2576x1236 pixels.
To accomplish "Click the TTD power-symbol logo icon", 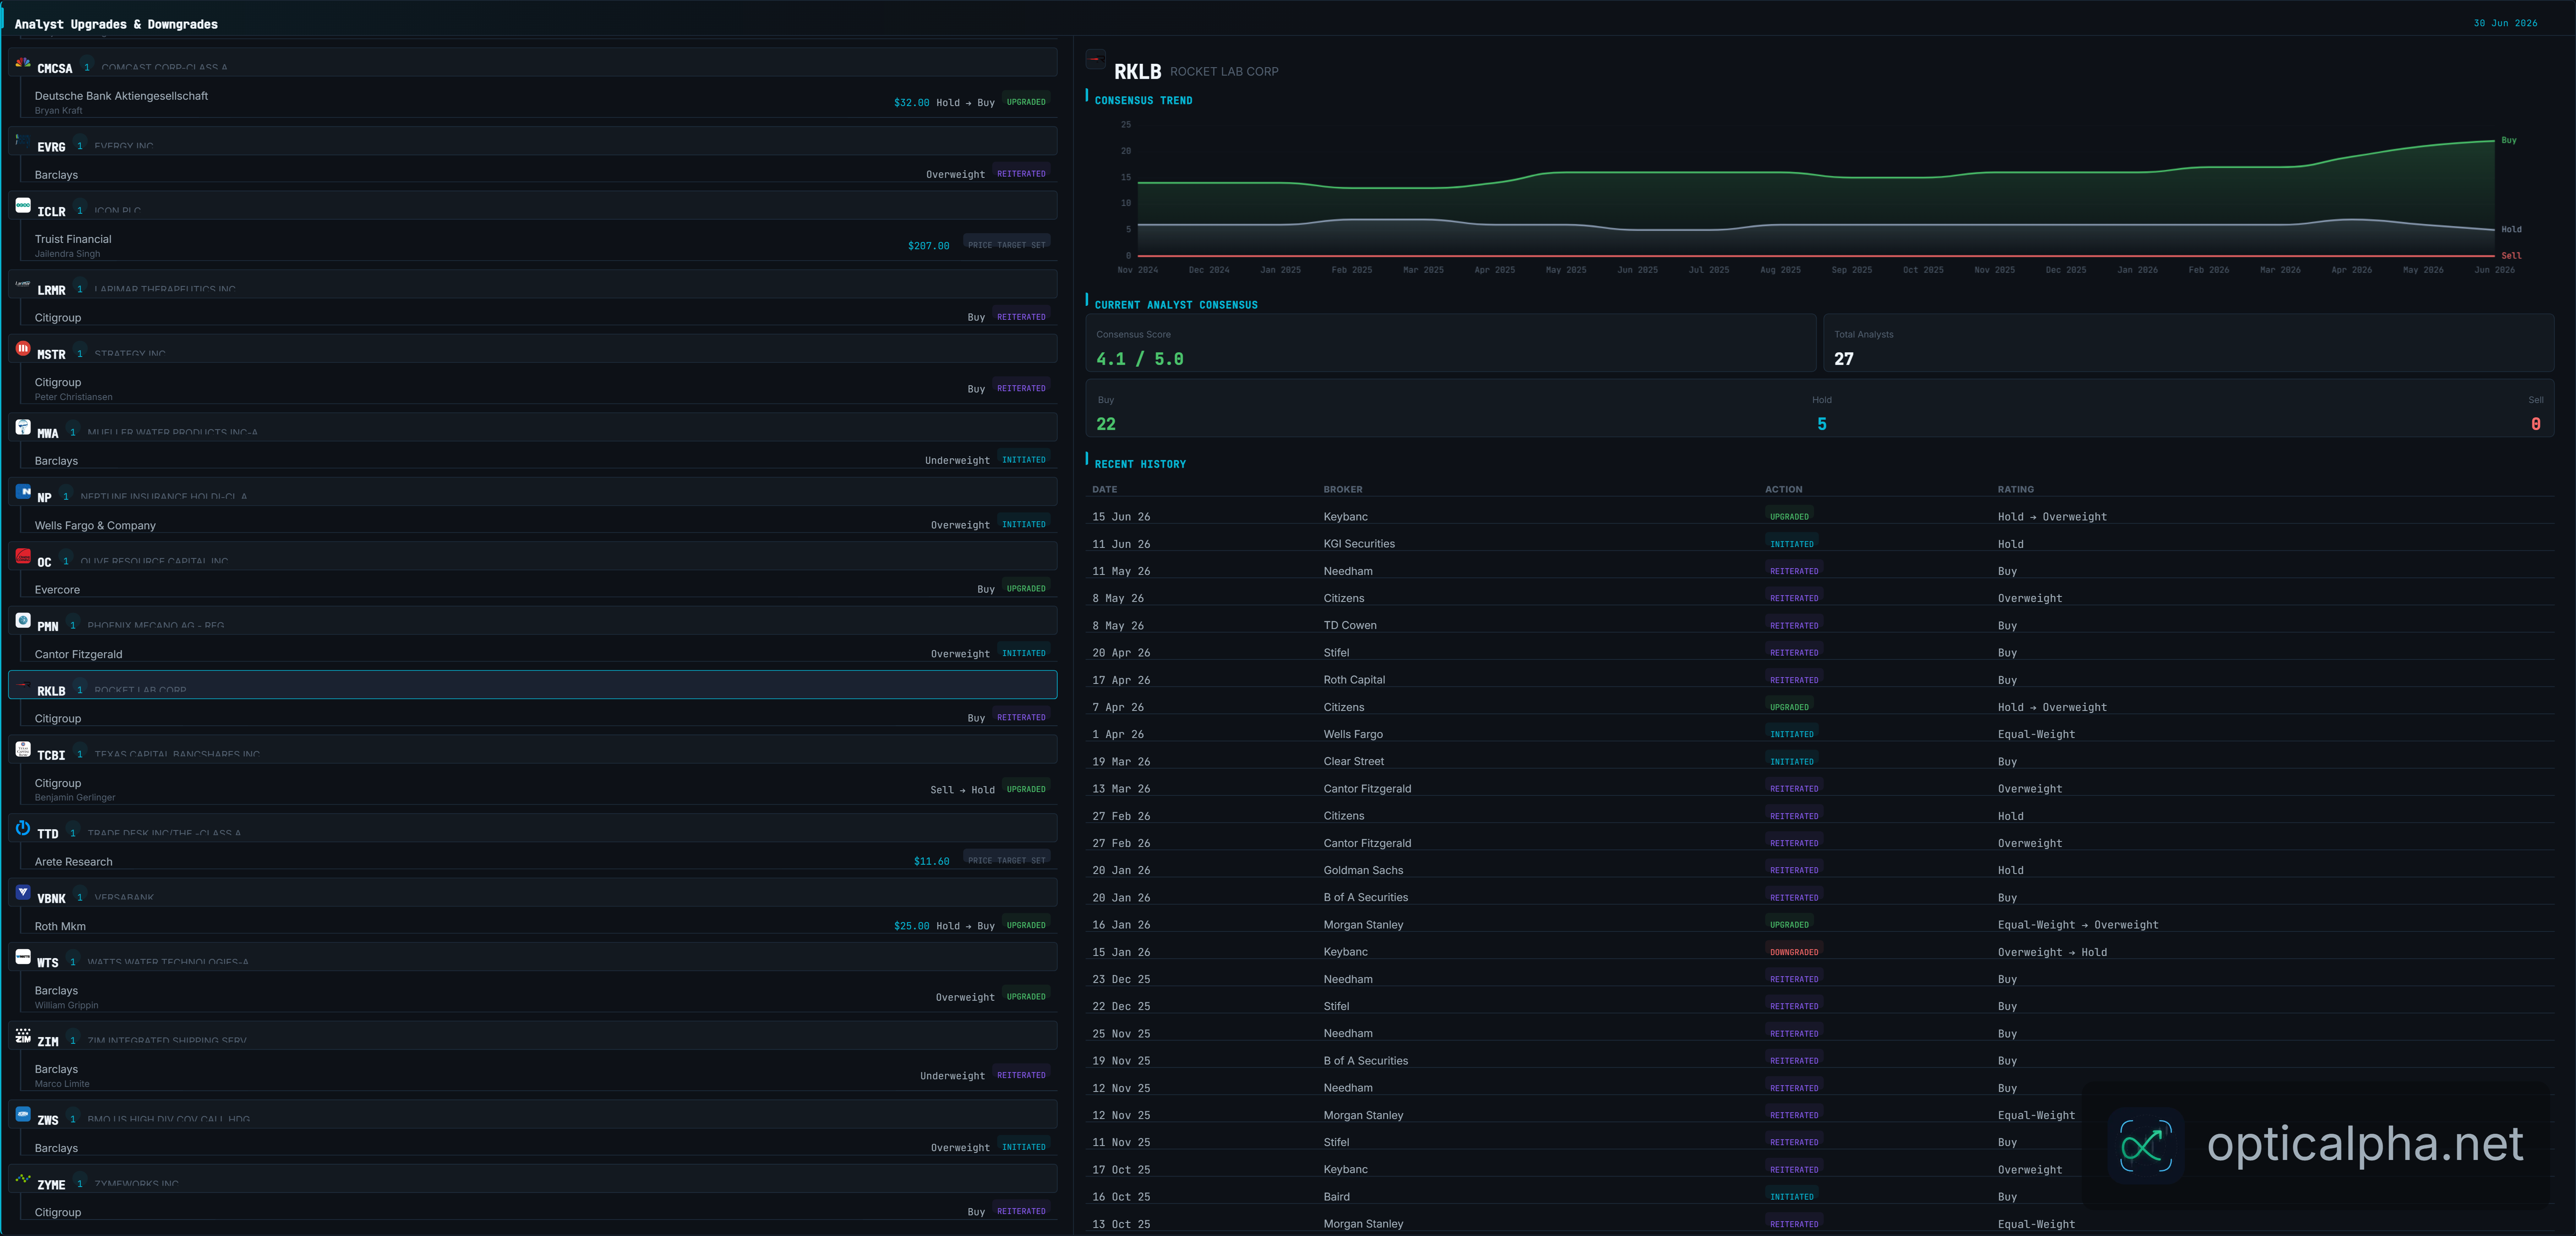I will tap(23, 827).
